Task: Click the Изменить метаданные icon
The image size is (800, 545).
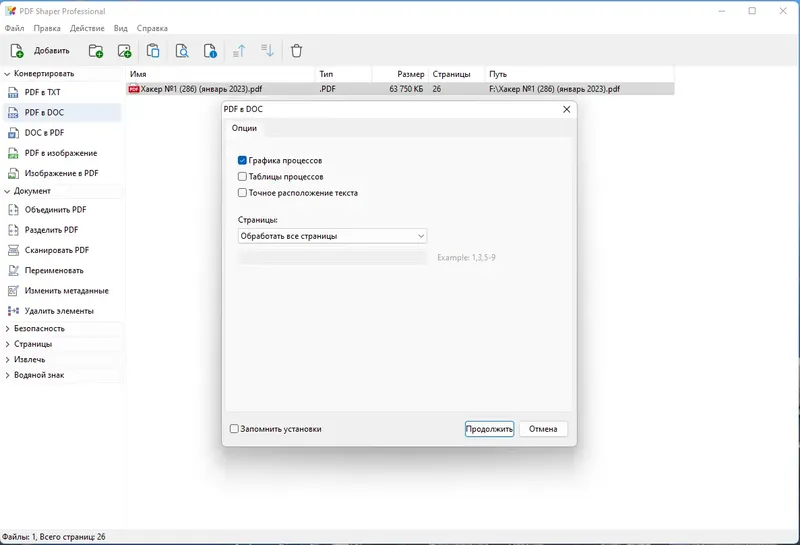Action: coord(13,291)
